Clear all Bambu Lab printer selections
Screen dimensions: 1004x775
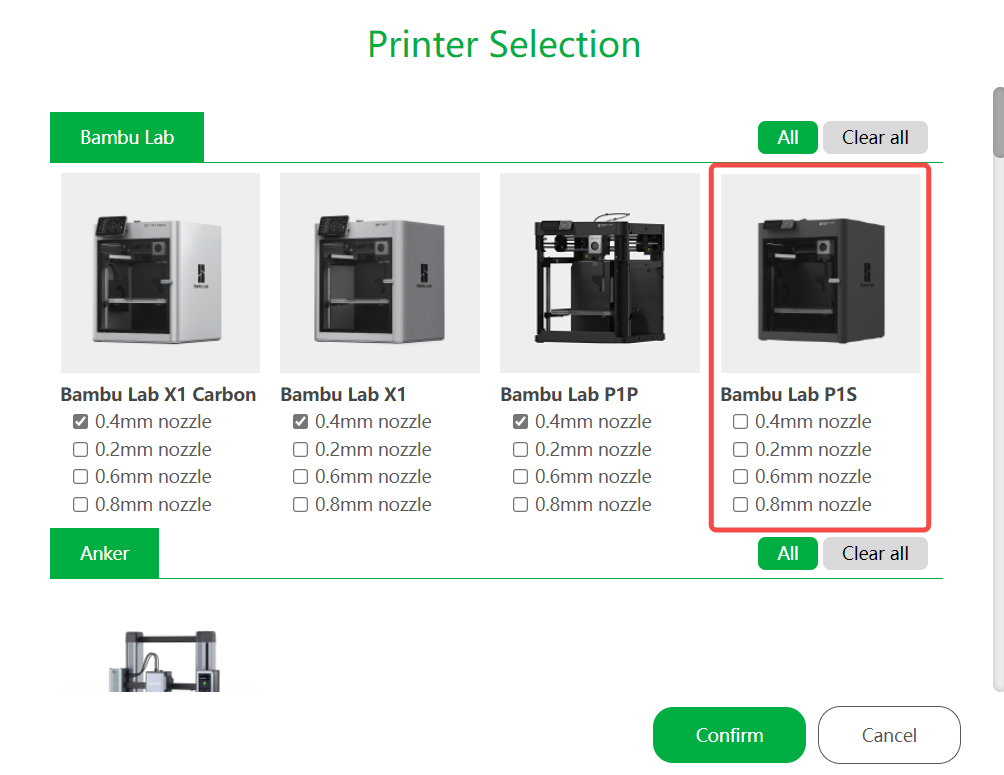tap(875, 137)
